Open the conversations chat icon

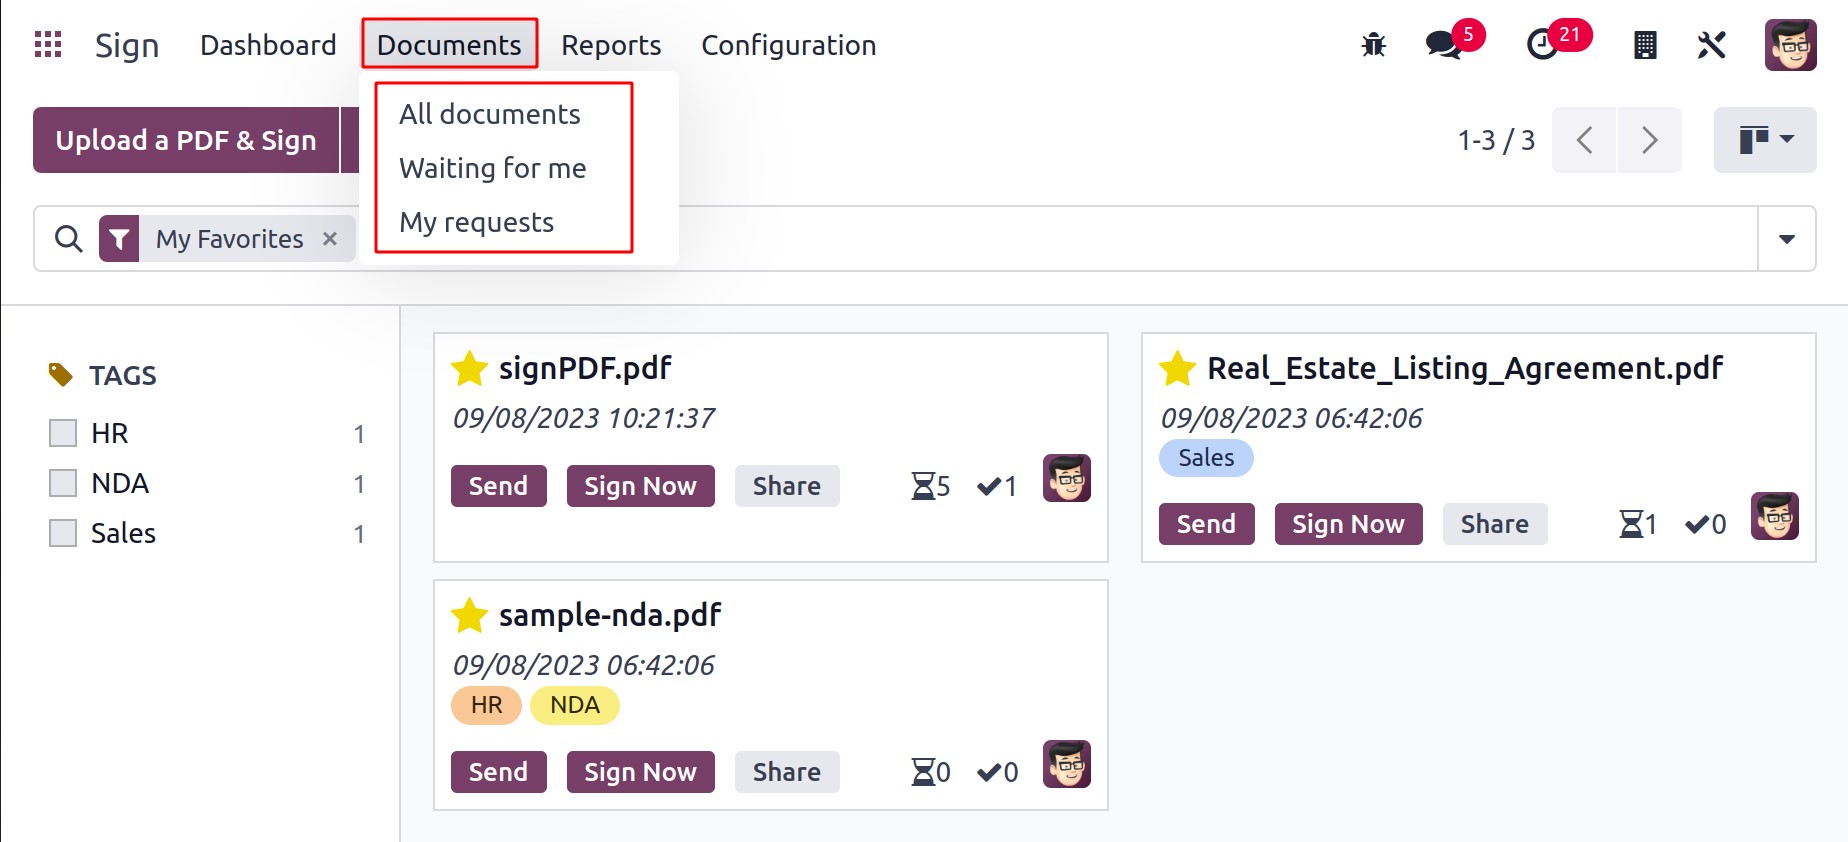point(1443,45)
